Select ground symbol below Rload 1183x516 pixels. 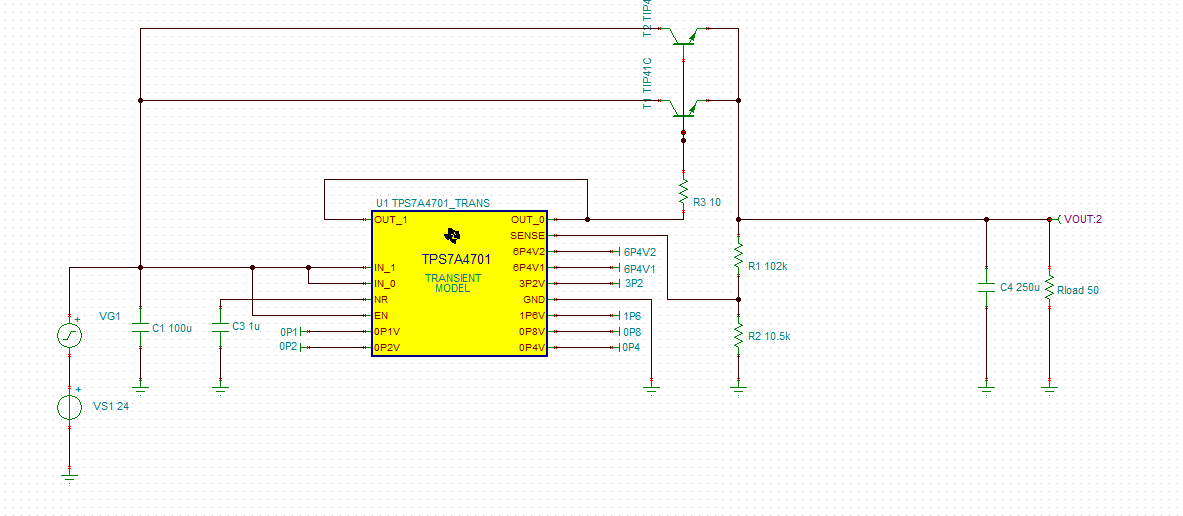(x=1049, y=389)
